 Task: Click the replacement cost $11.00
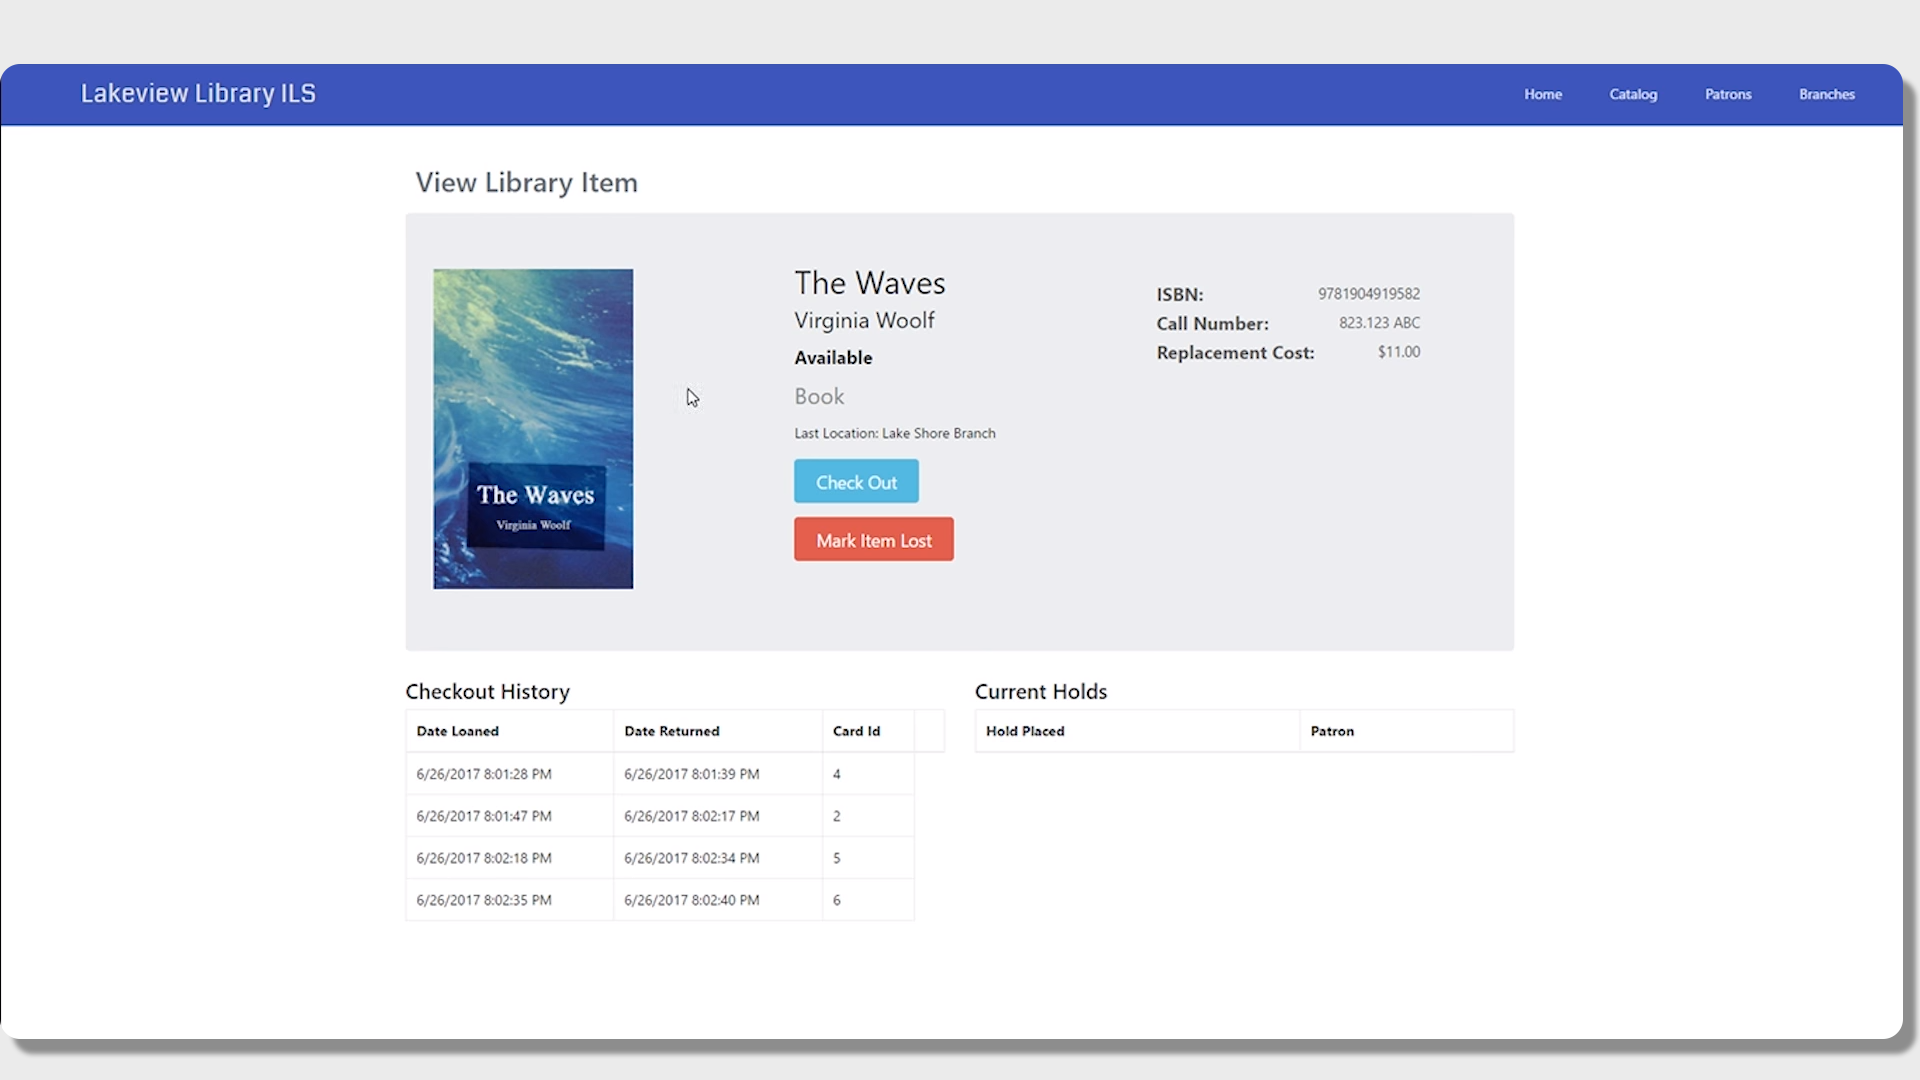[x=1399, y=352]
